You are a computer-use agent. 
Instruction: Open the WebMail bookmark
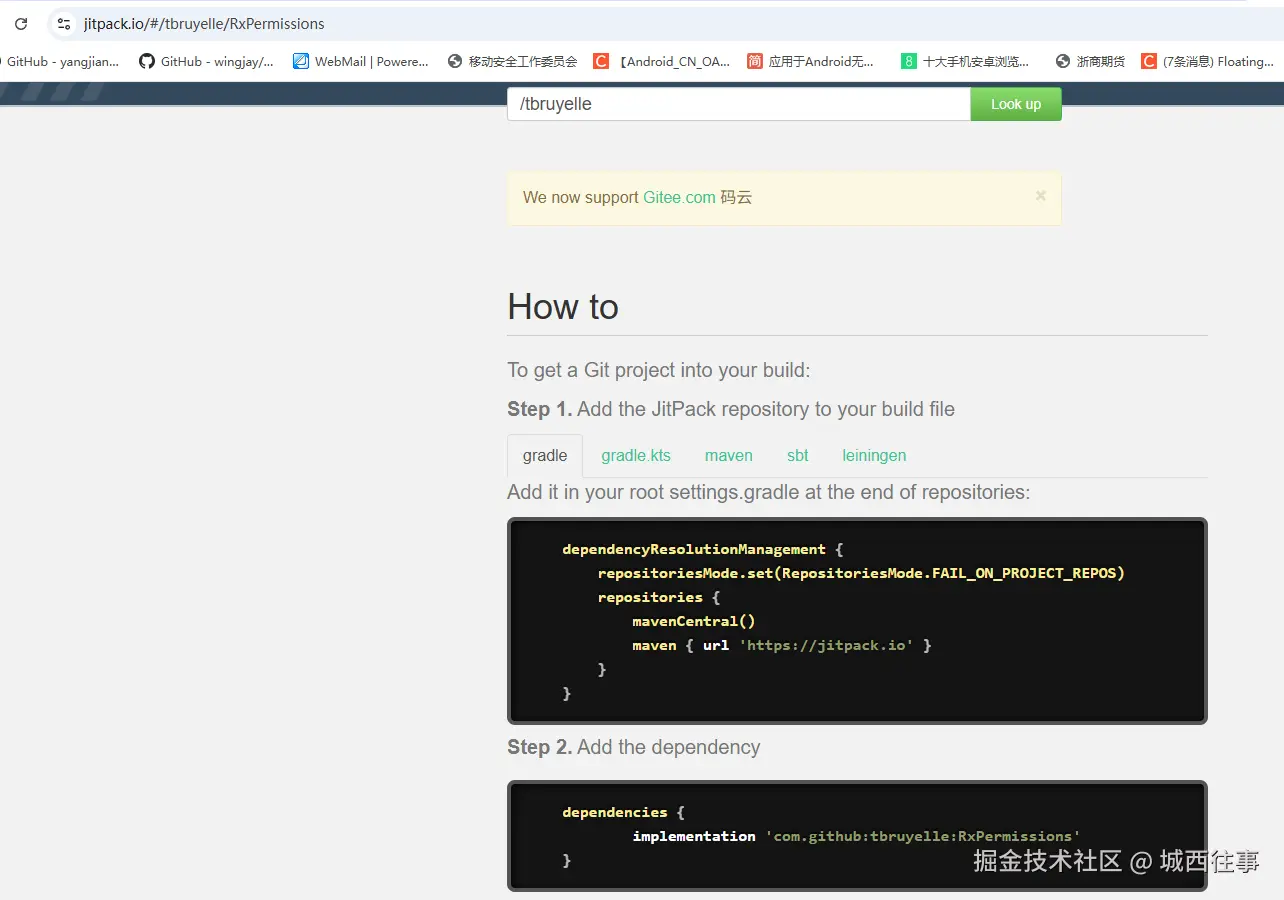(361, 61)
